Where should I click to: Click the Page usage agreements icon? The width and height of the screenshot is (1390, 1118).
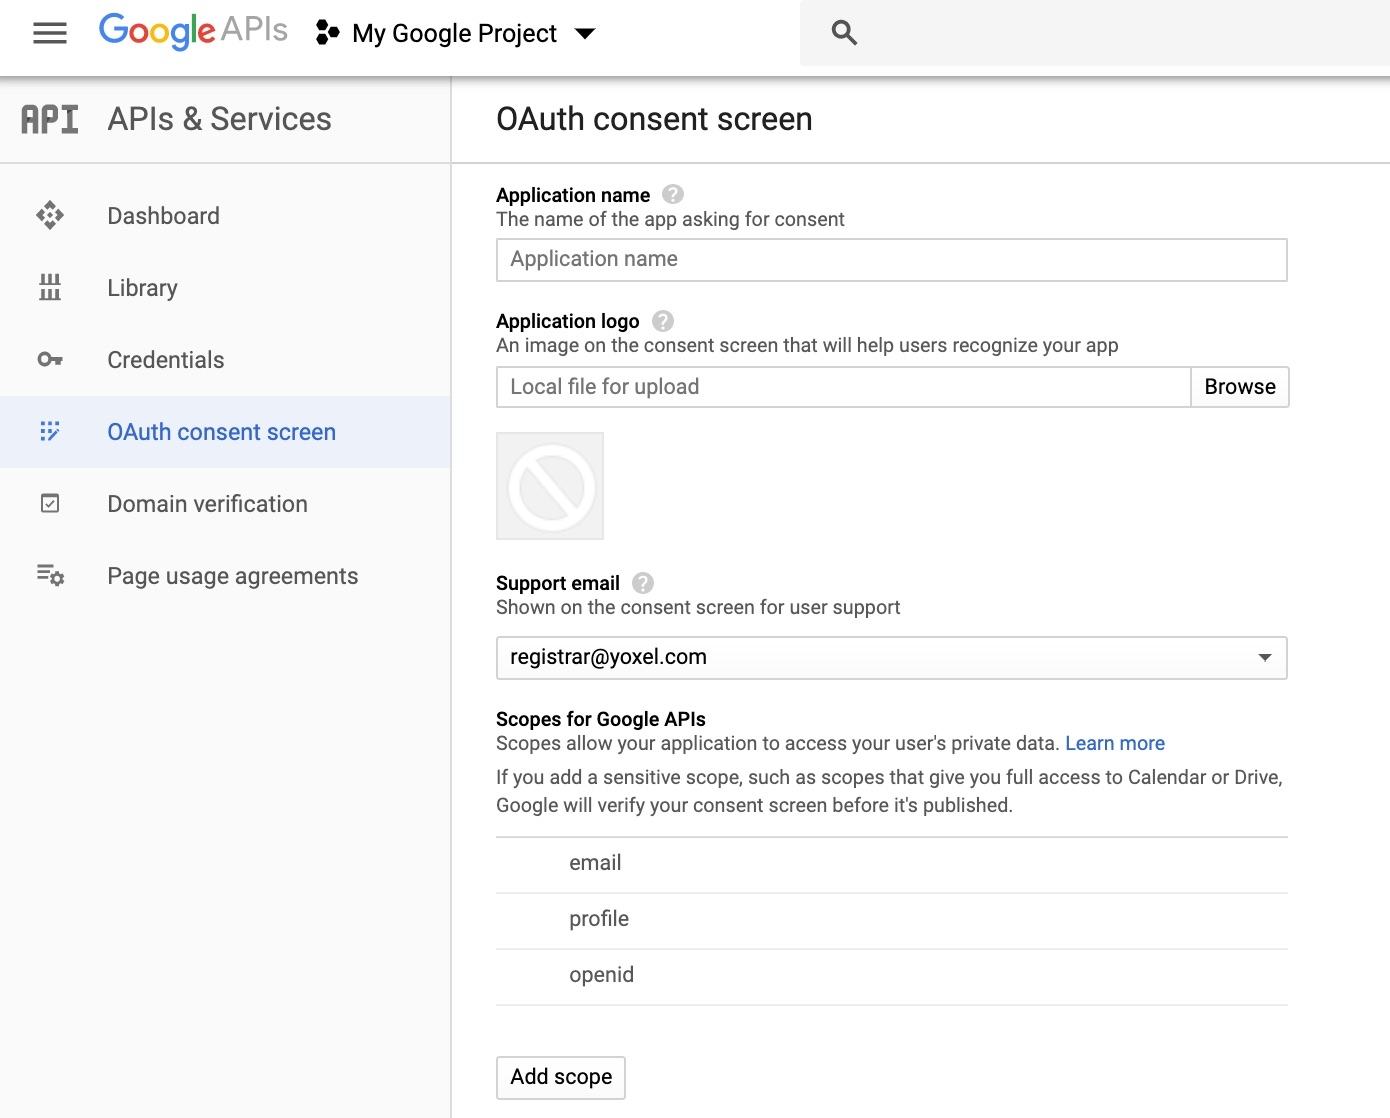50,576
